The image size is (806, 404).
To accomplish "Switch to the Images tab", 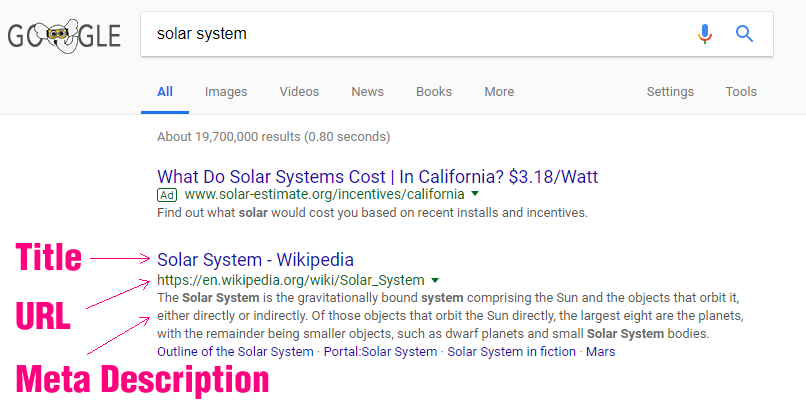I will (226, 91).
